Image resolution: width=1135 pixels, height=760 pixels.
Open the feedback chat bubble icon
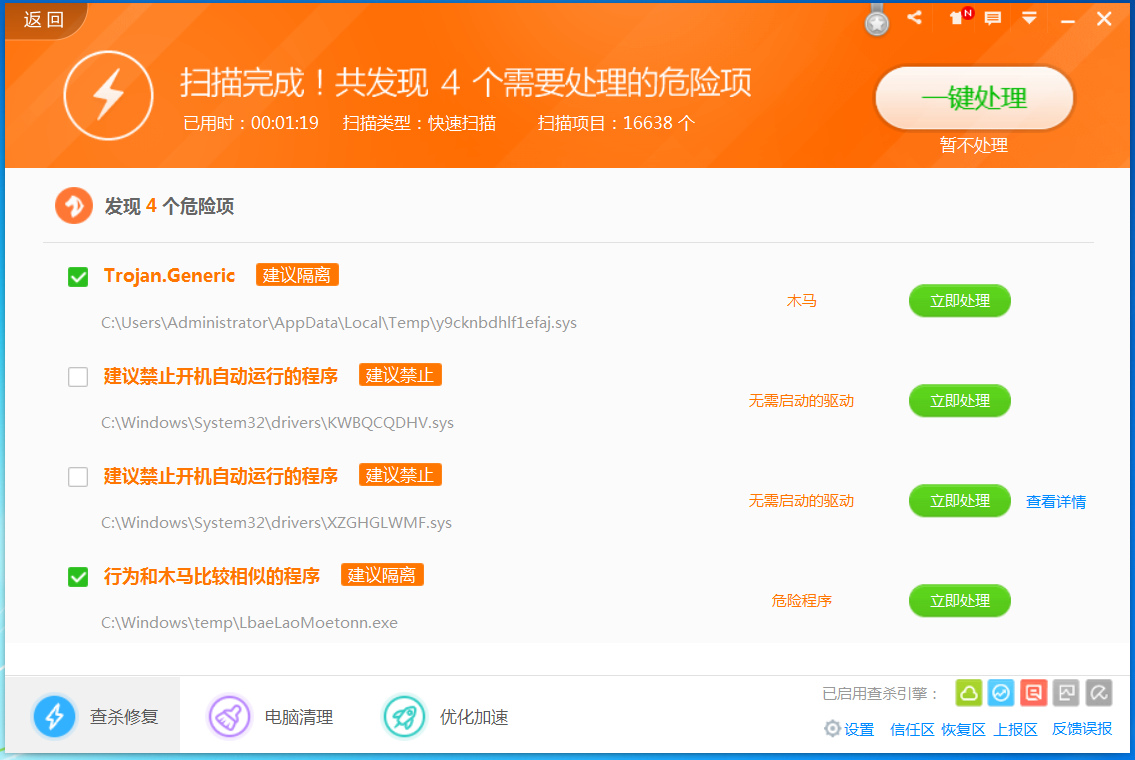(x=992, y=18)
